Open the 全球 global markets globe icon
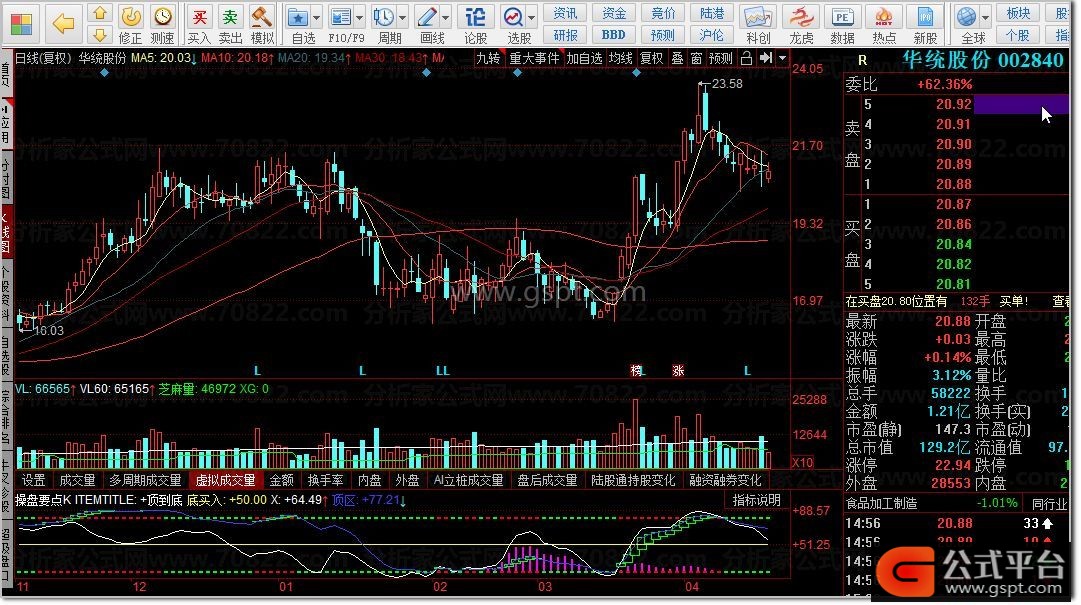The height and width of the screenshot is (605, 1081). click(x=967, y=17)
